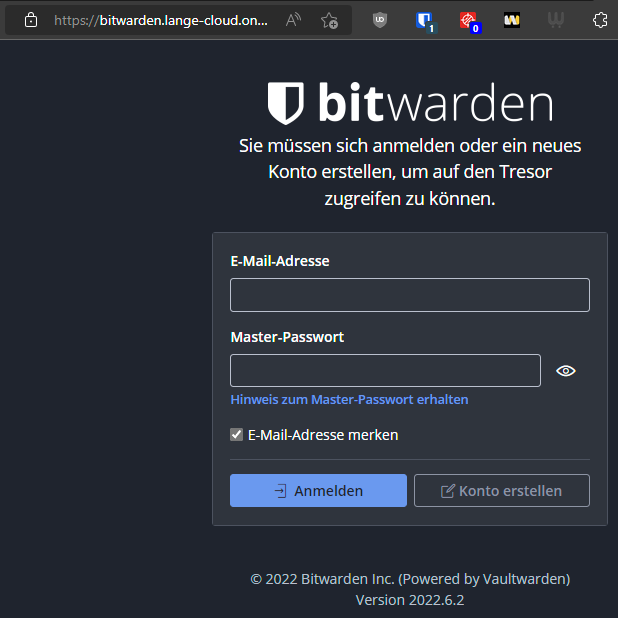618x618 pixels.
Task: Open the Hinweis zum Master-Passwort erhalten link
Action: [x=349, y=399]
